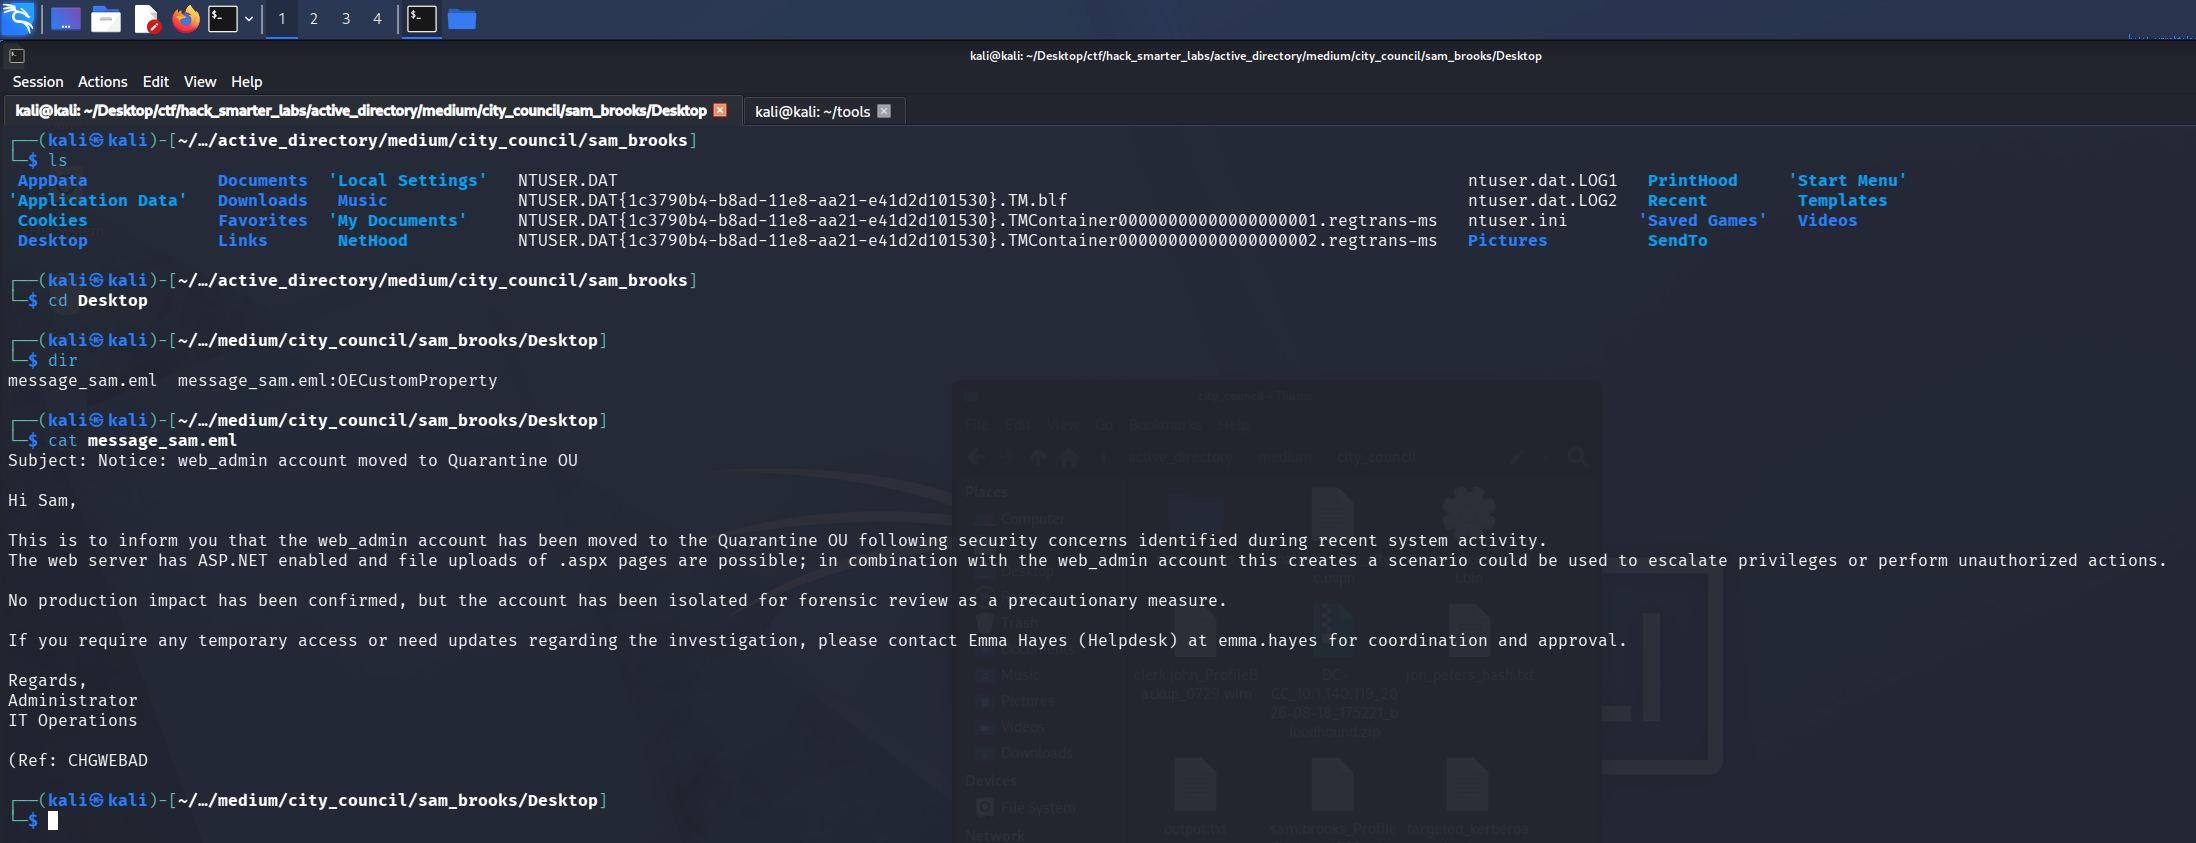Click the Templates directory entry
Screen dimensions: 2196x843
tap(1843, 201)
